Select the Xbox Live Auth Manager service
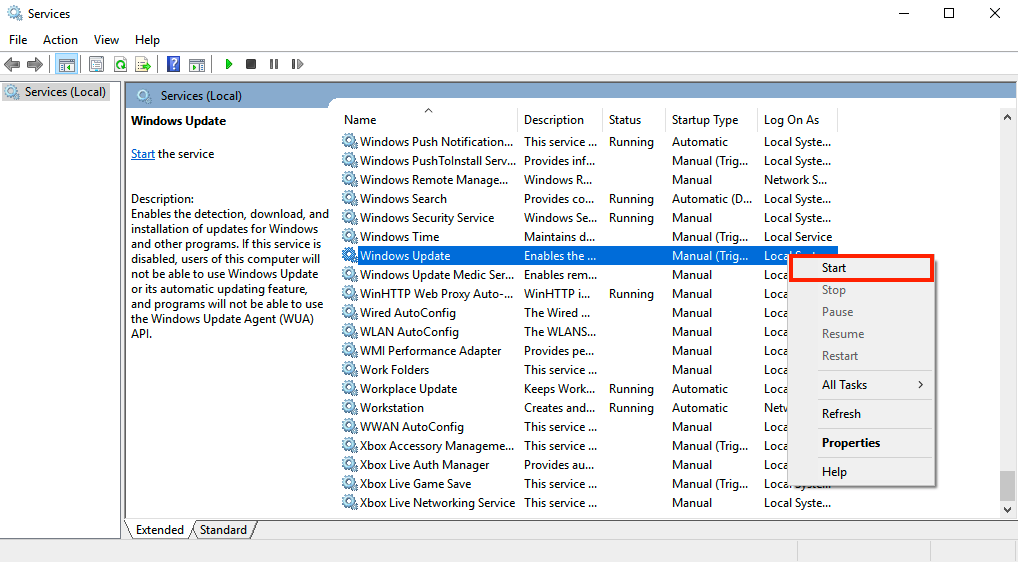This screenshot has height=562, width=1018. pos(564,464)
